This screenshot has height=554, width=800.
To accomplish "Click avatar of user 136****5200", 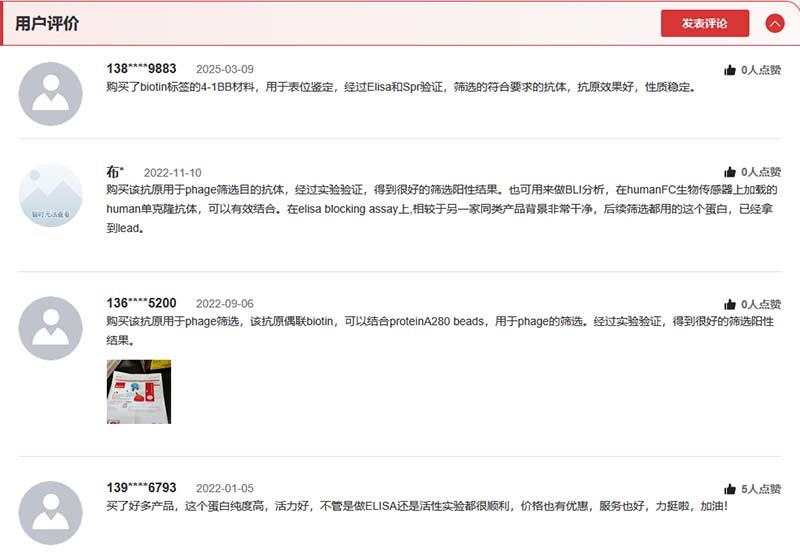I will [51, 328].
